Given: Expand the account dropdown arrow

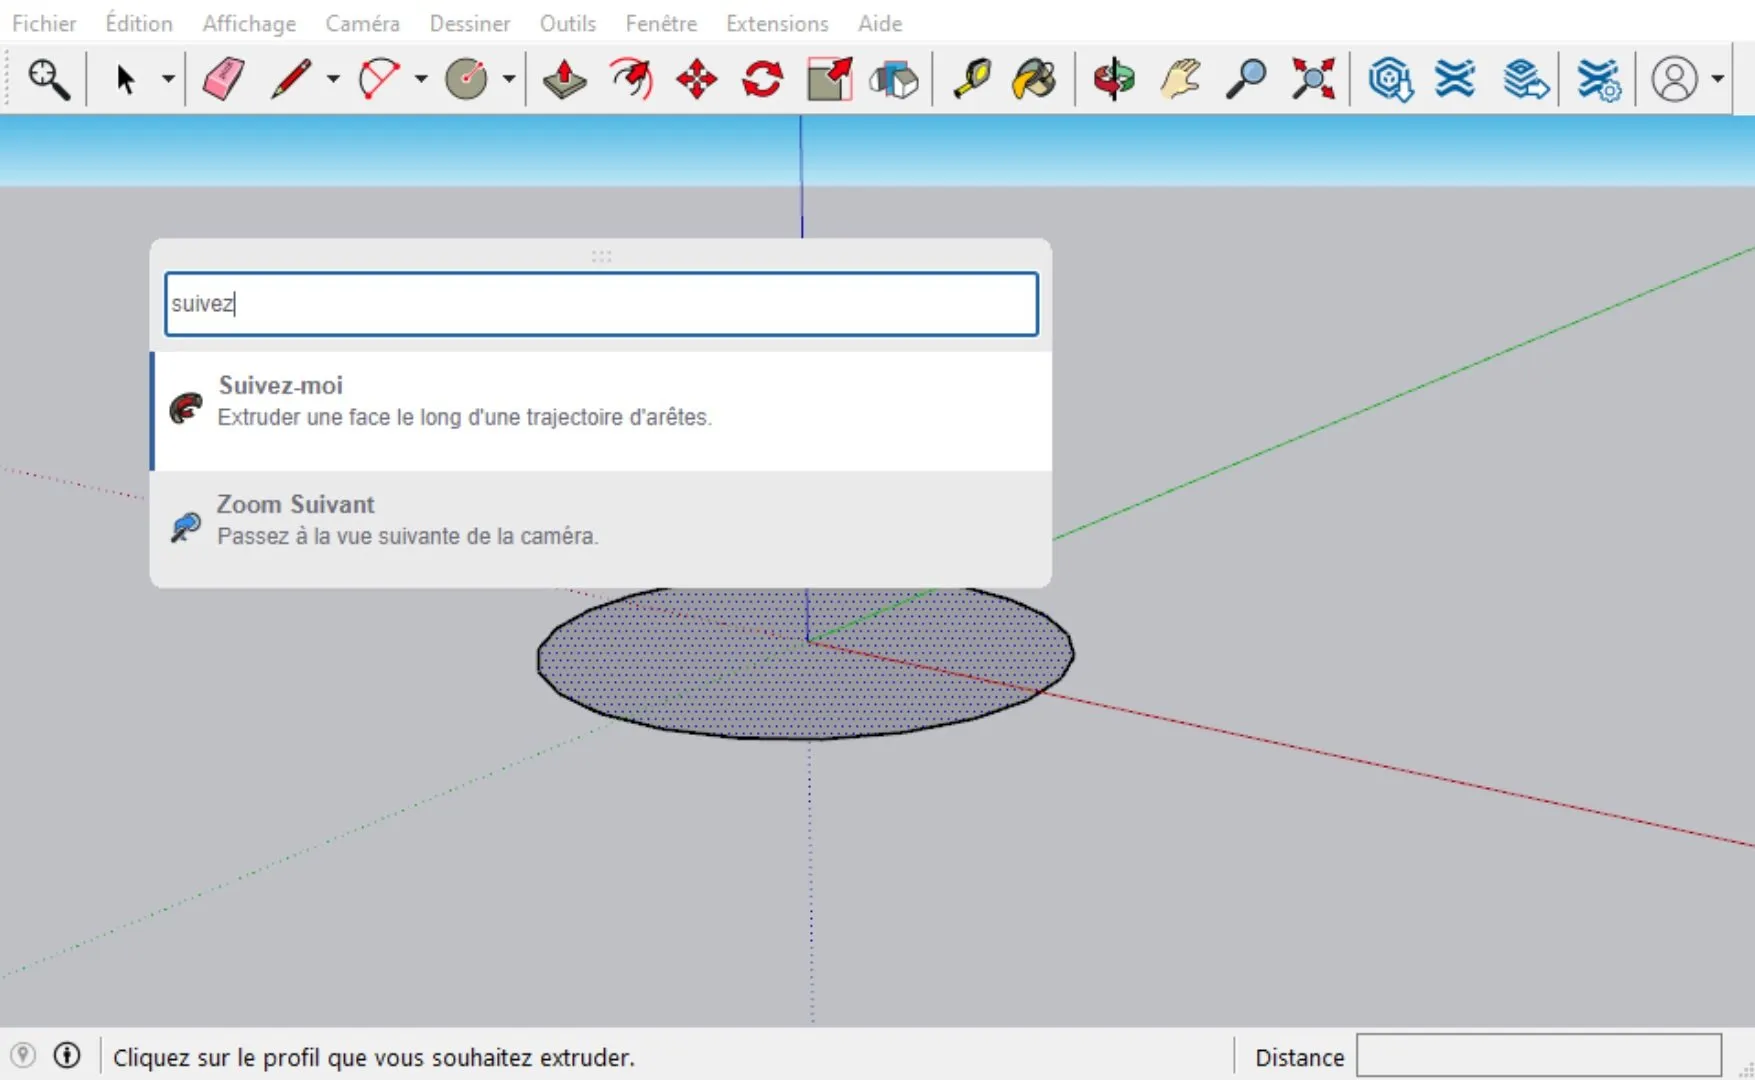Looking at the screenshot, I should pyautogui.click(x=1718, y=79).
